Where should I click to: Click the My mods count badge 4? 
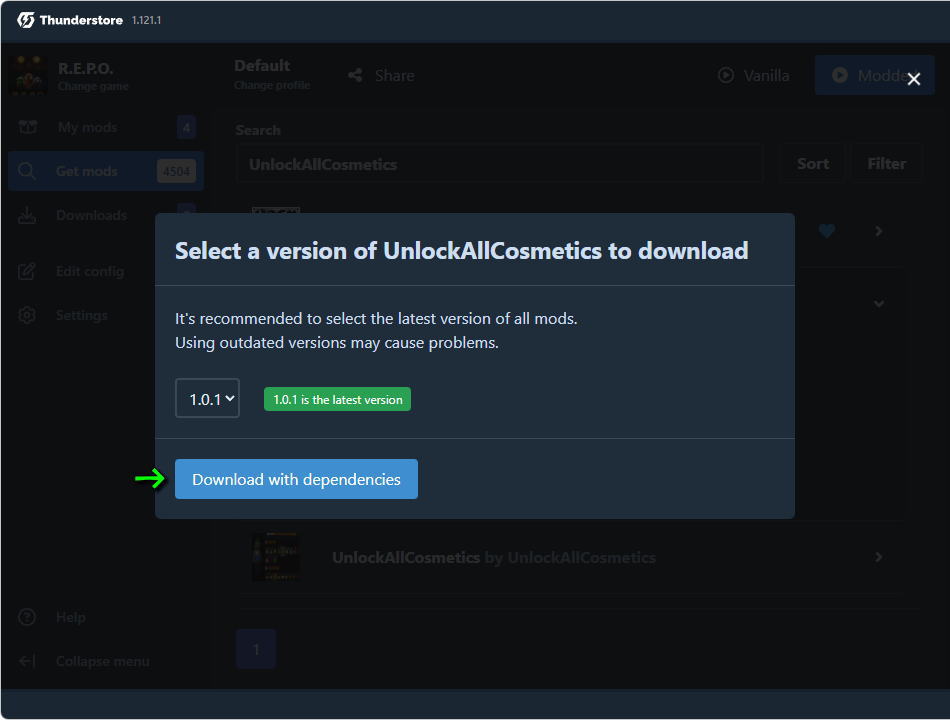click(187, 127)
